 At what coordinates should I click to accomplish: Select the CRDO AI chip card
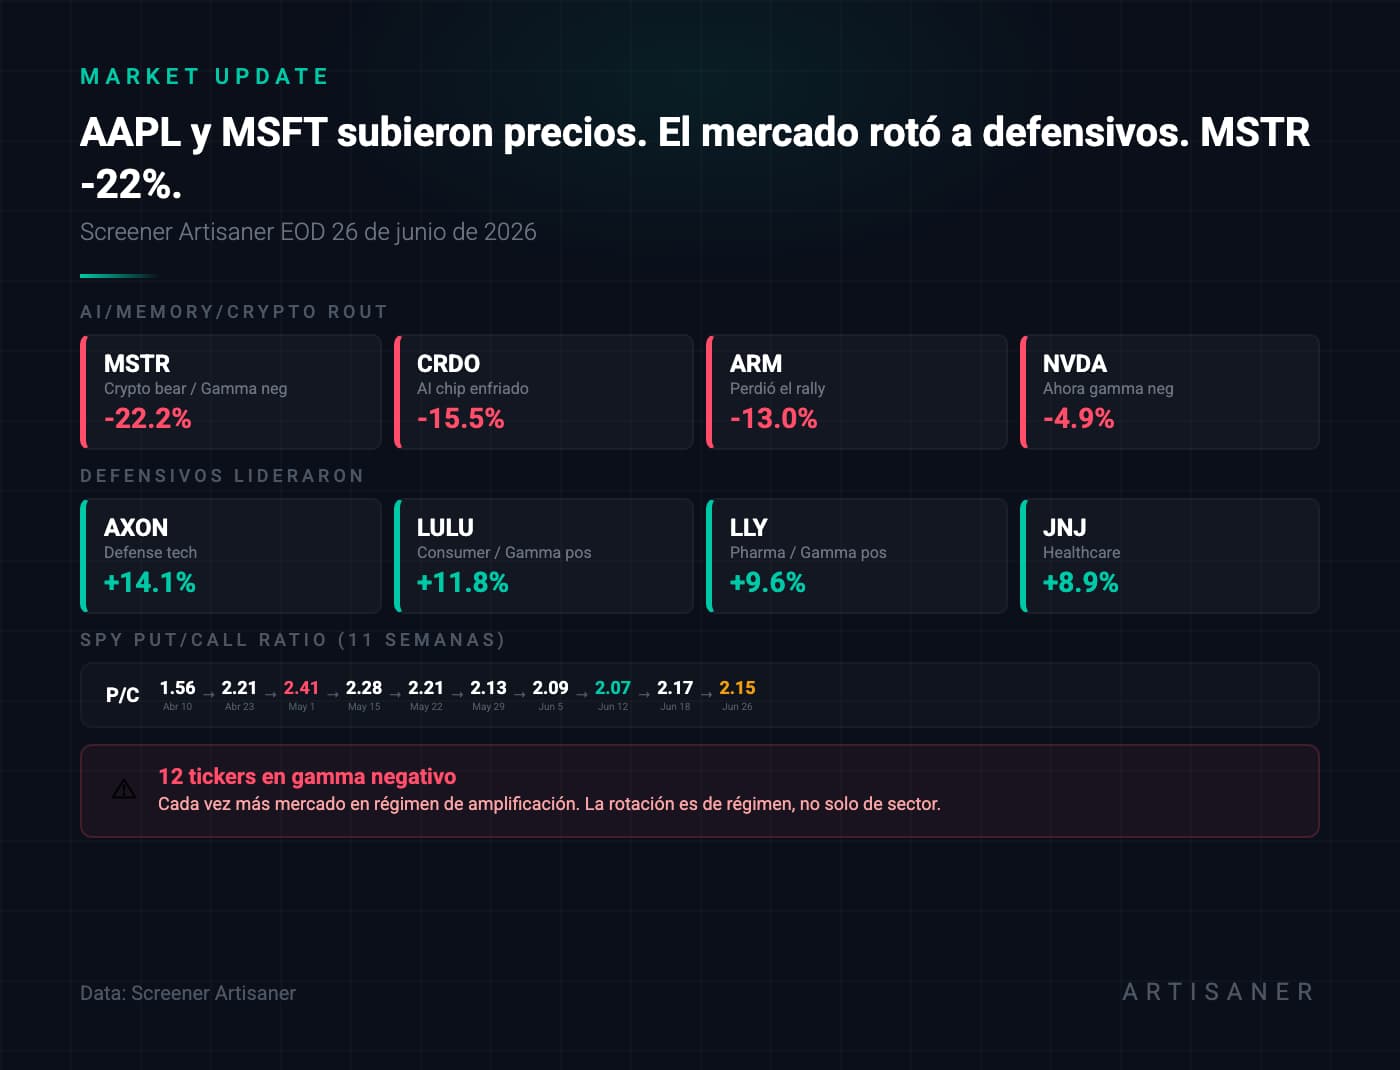coord(544,392)
